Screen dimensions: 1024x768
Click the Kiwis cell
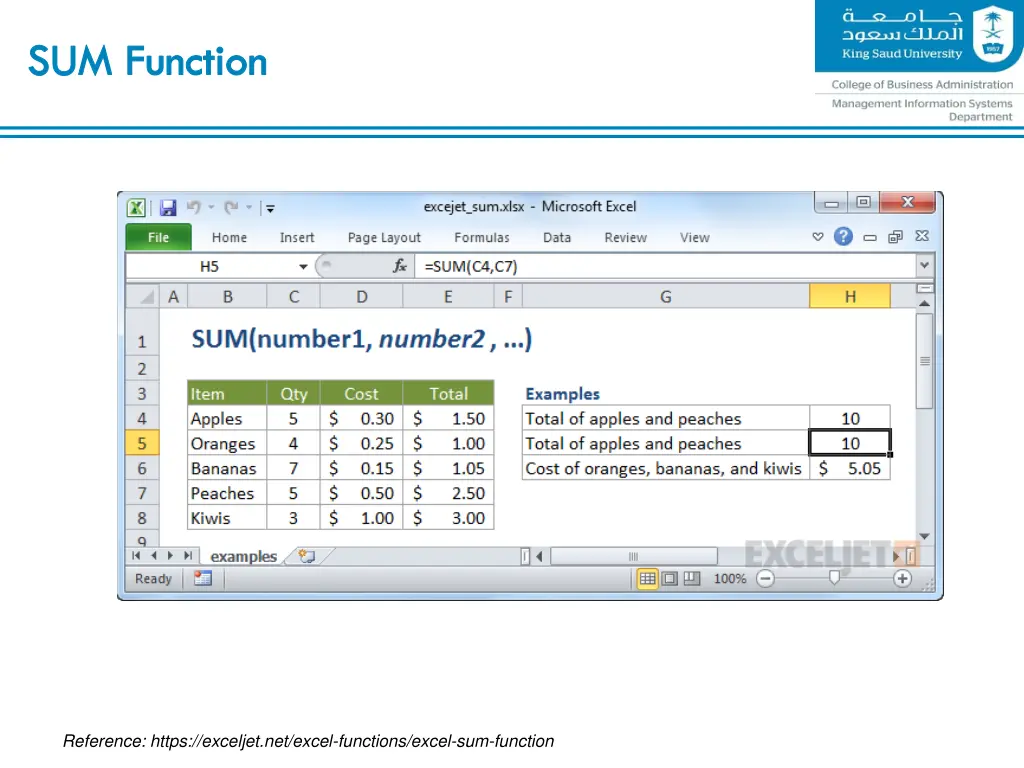[227, 518]
